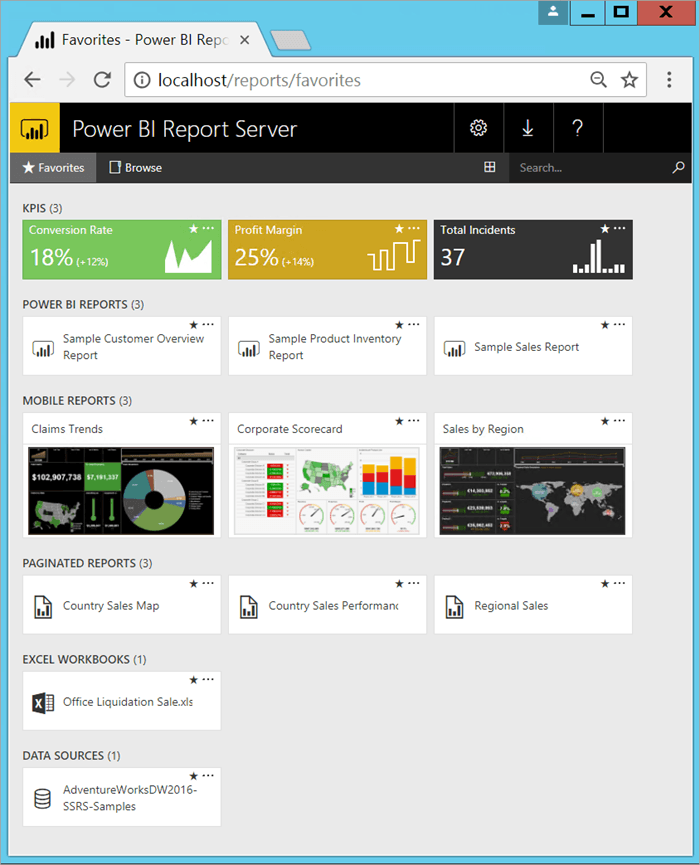Viewport: 700px width, 865px height.
Task: Open AdventureWorksDW2016 data source
Action: point(121,797)
